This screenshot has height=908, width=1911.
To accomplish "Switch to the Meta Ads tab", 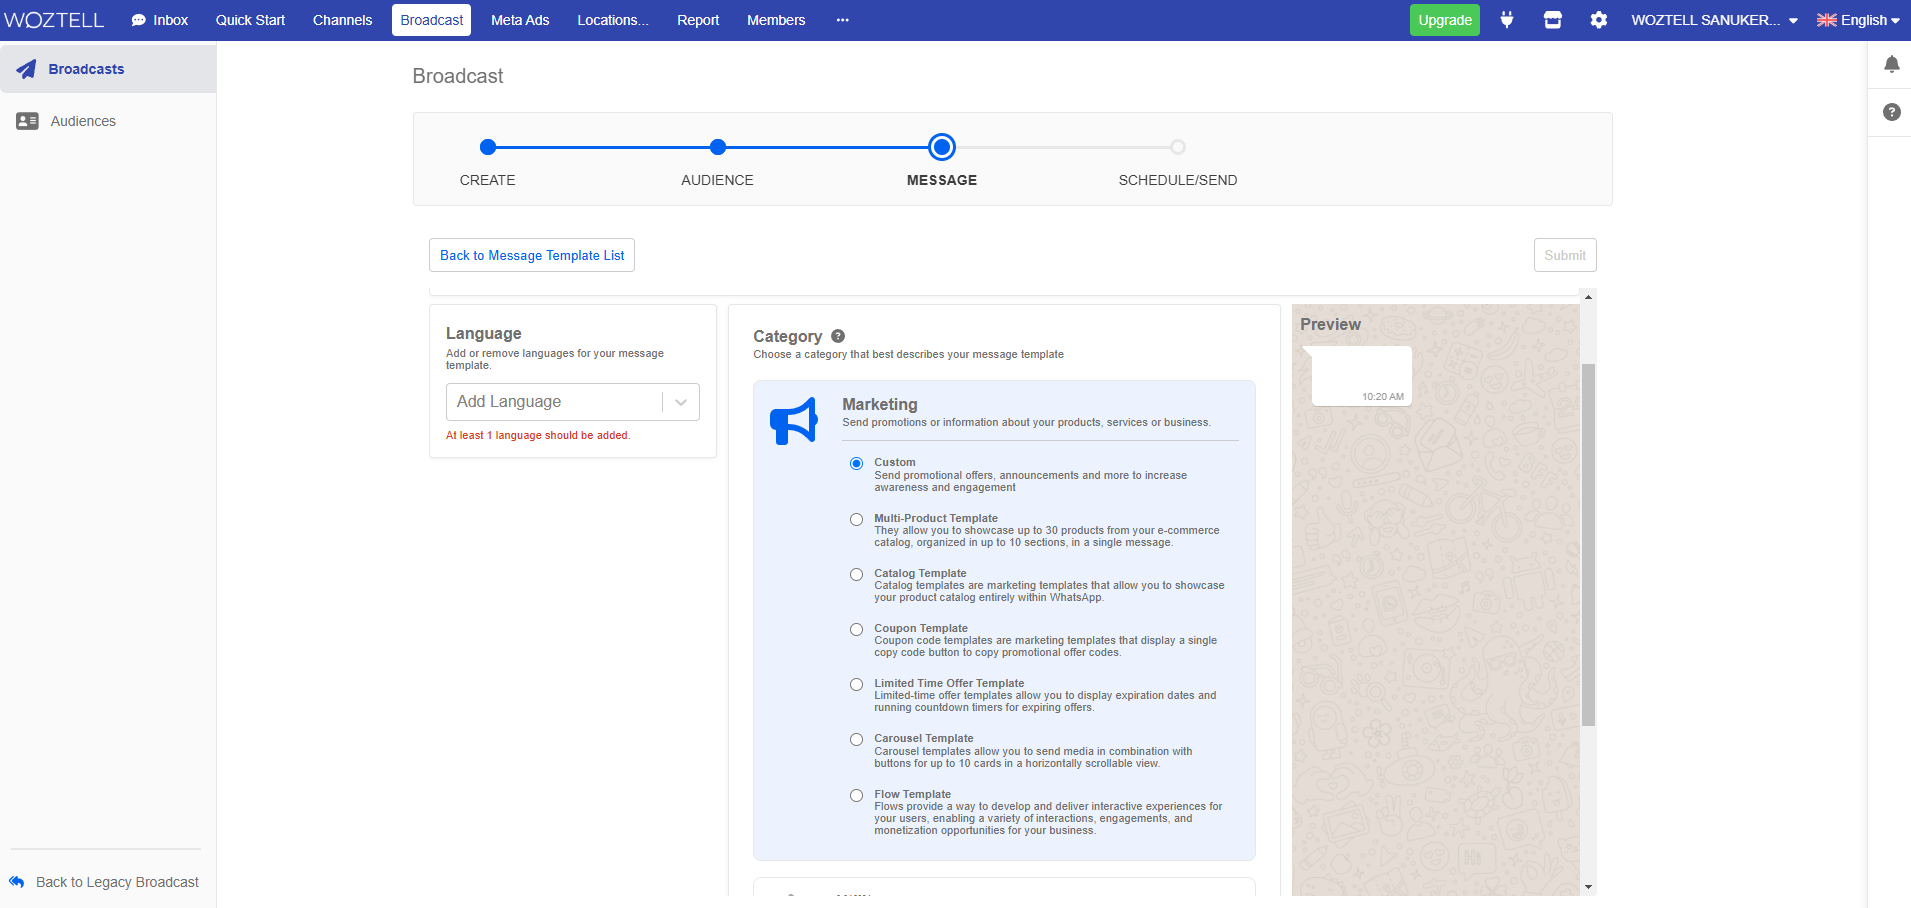I will tap(520, 19).
